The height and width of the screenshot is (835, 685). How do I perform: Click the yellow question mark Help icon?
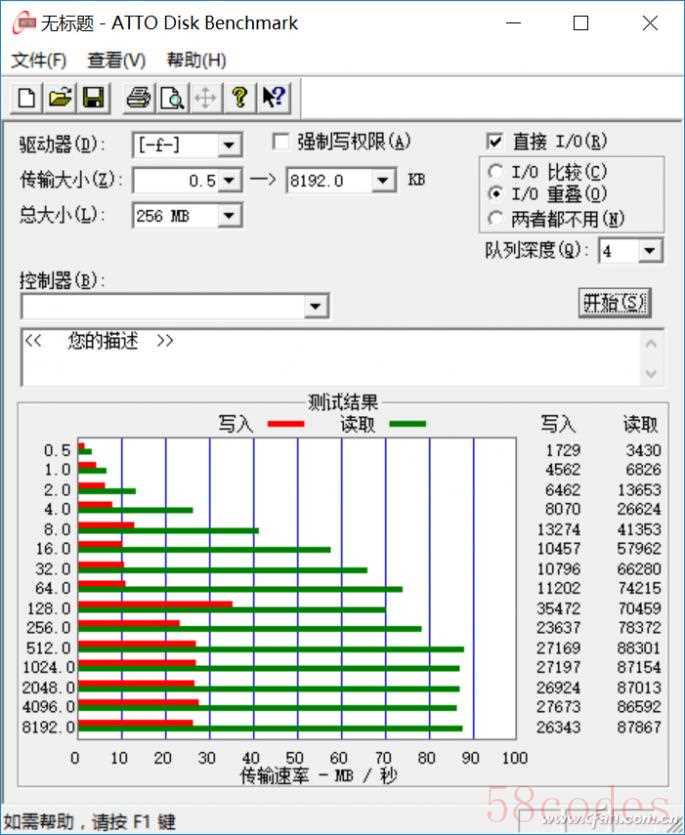pos(240,98)
